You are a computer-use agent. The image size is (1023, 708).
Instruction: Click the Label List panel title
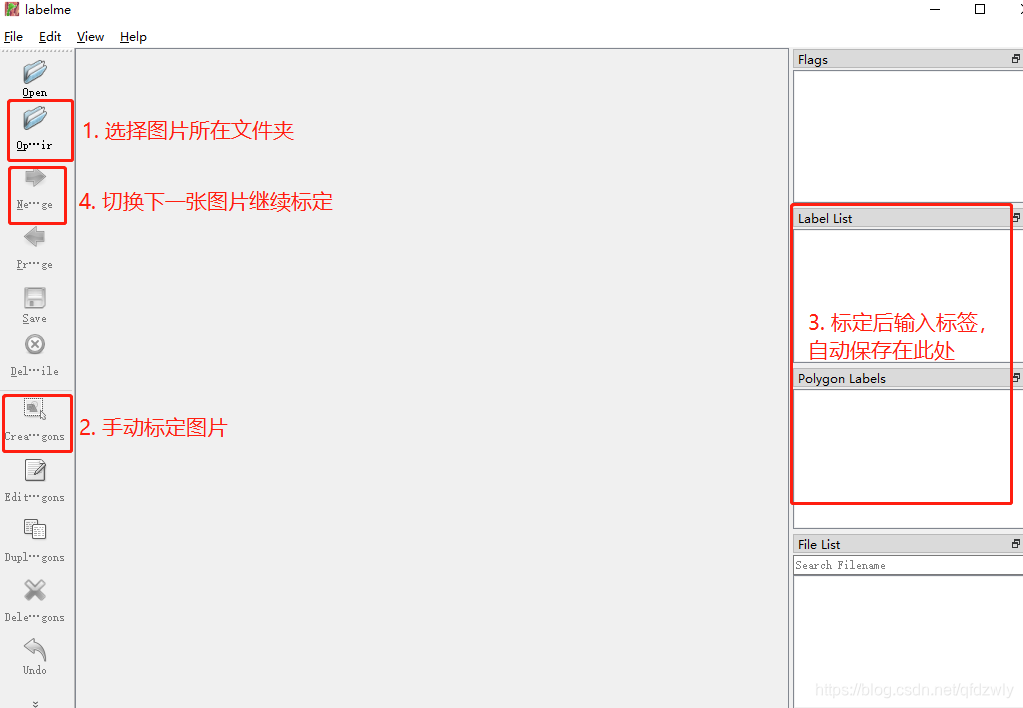[825, 219]
